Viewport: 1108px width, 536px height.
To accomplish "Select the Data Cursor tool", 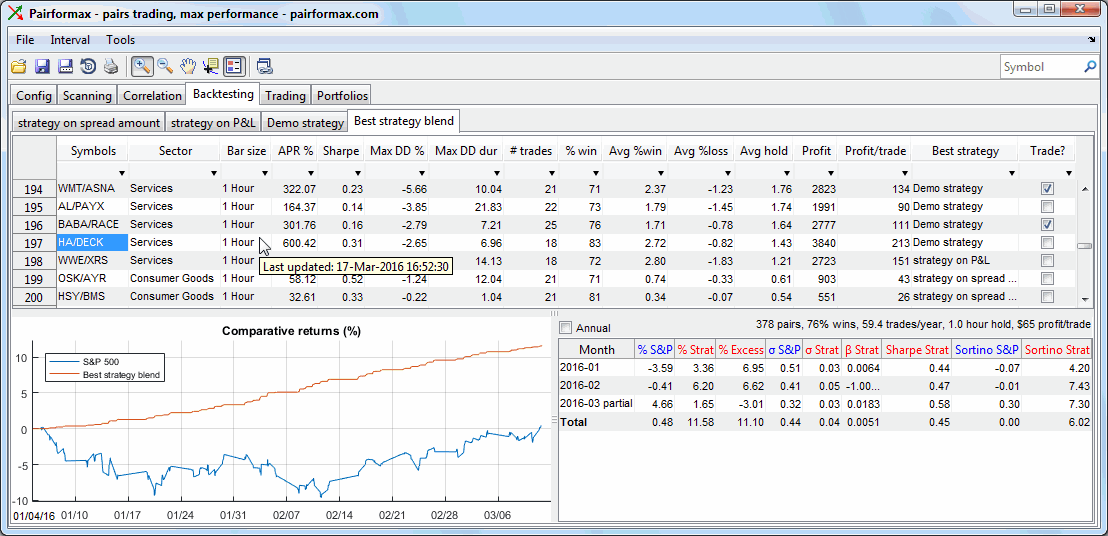I will pos(210,66).
